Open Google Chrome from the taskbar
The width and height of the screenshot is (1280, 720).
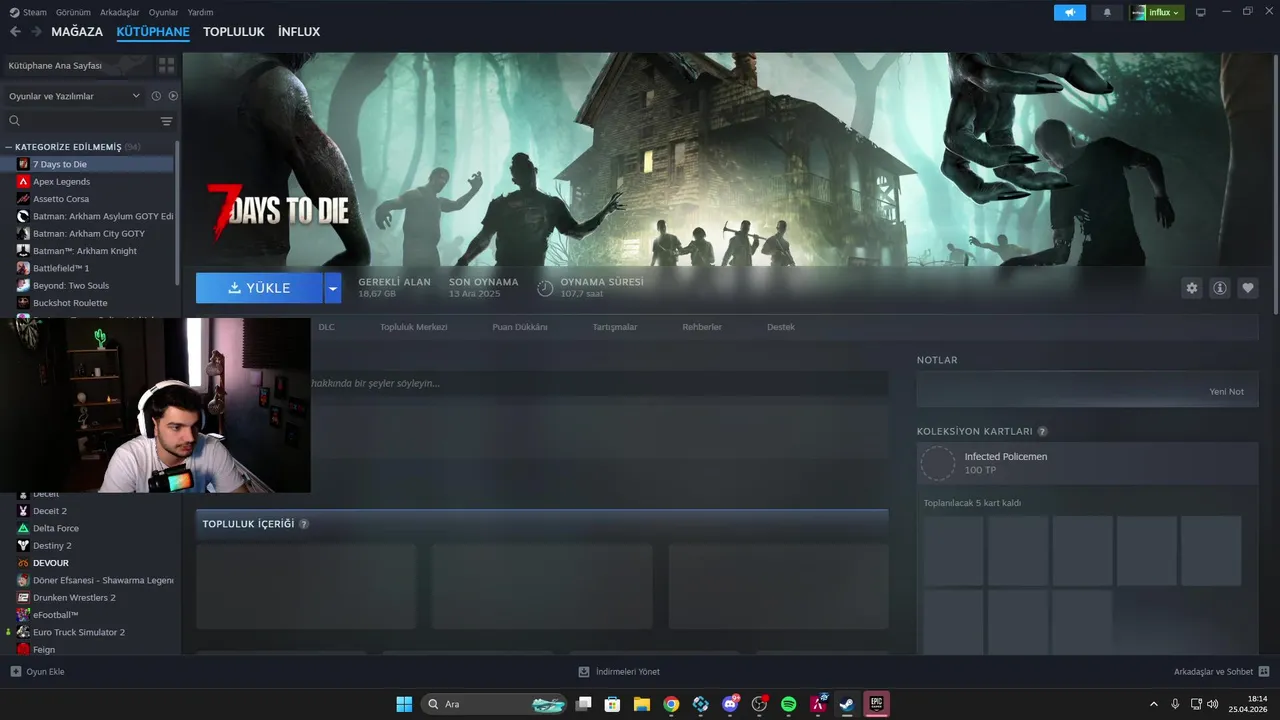pos(671,704)
